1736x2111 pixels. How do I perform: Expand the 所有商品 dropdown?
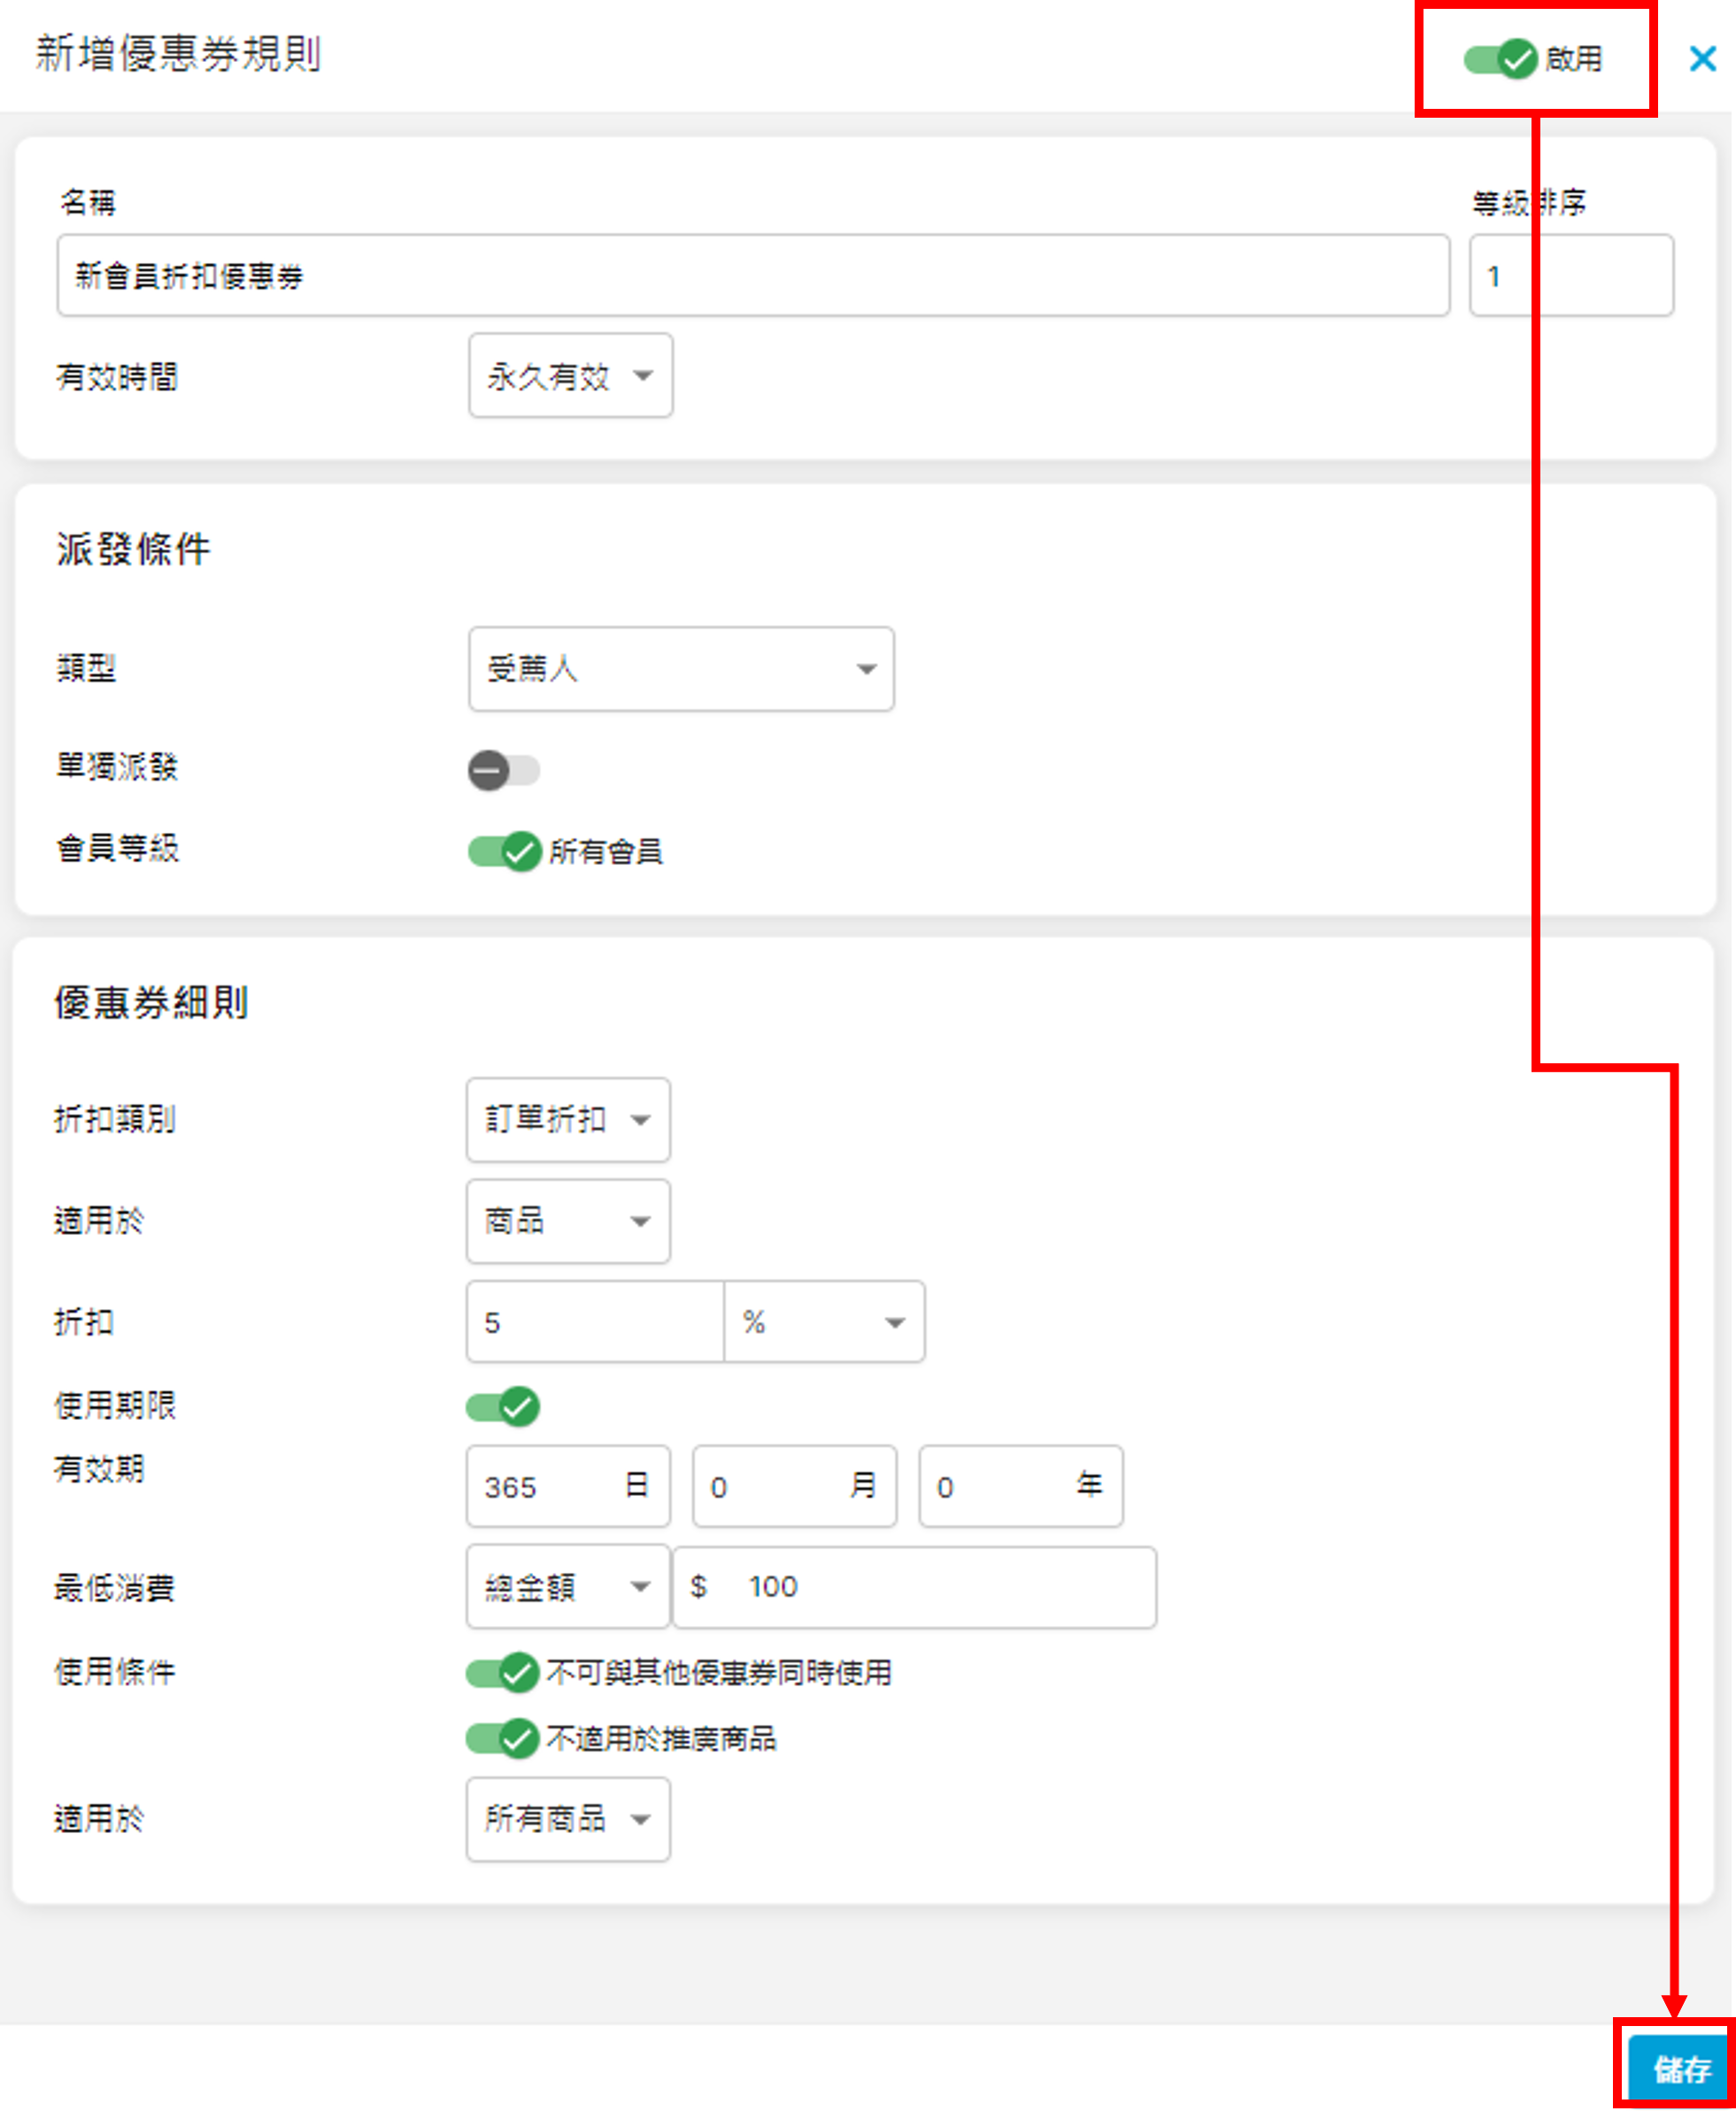(x=567, y=1819)
